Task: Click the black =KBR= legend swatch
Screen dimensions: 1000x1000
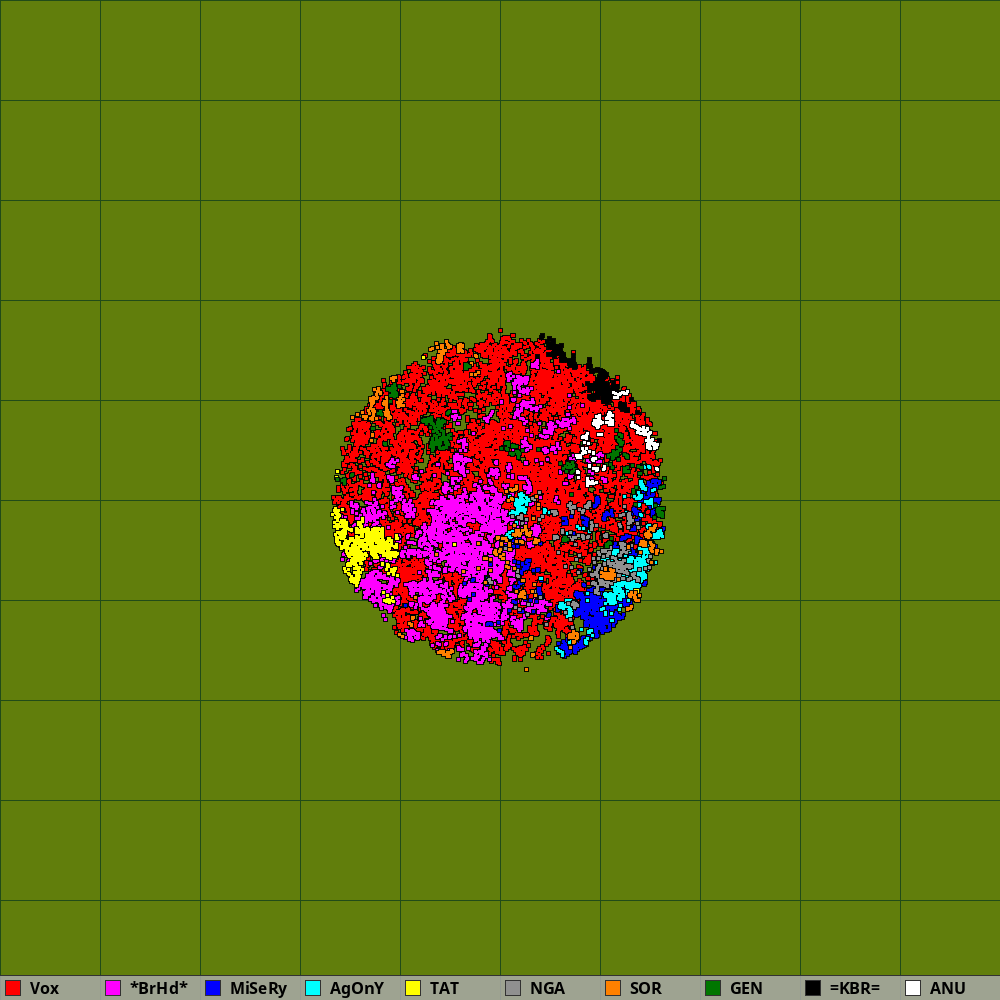Action: tap(813, 988)
